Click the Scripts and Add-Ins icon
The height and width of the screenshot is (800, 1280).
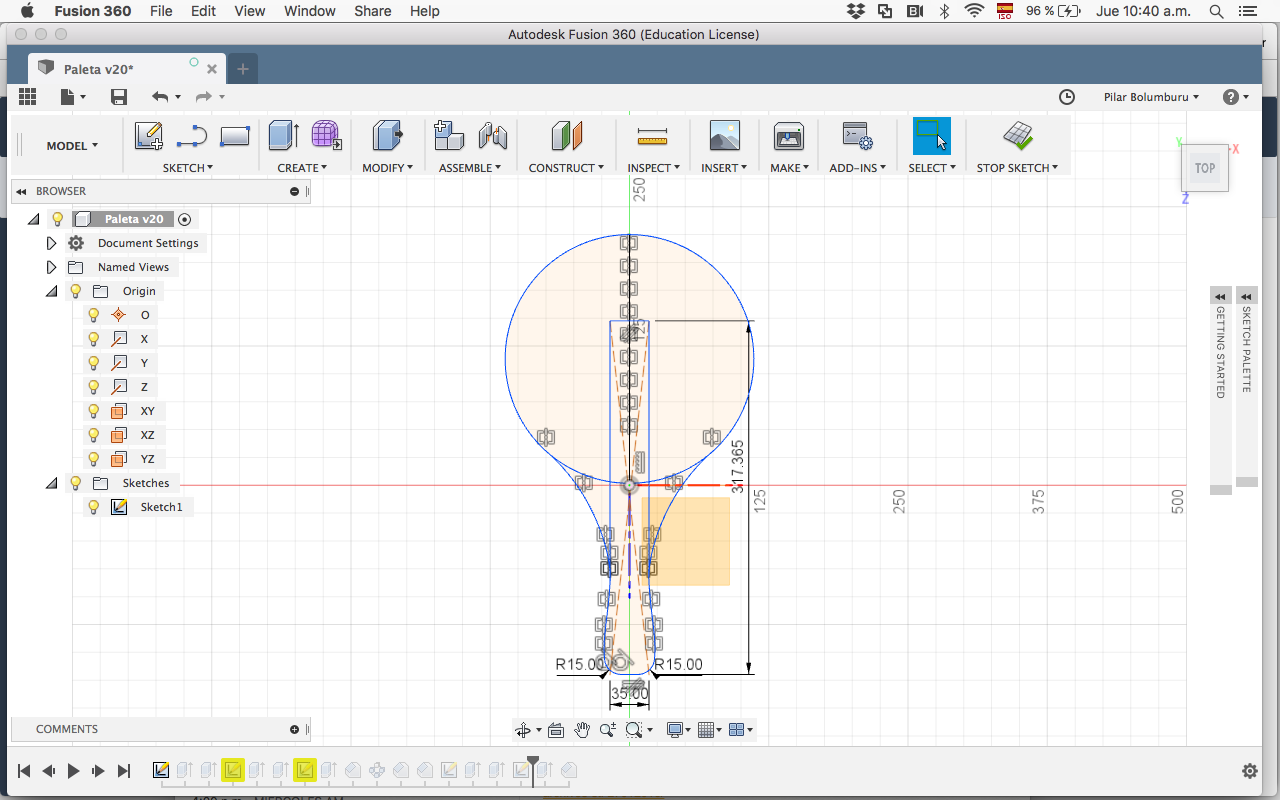tap(857, 136)
